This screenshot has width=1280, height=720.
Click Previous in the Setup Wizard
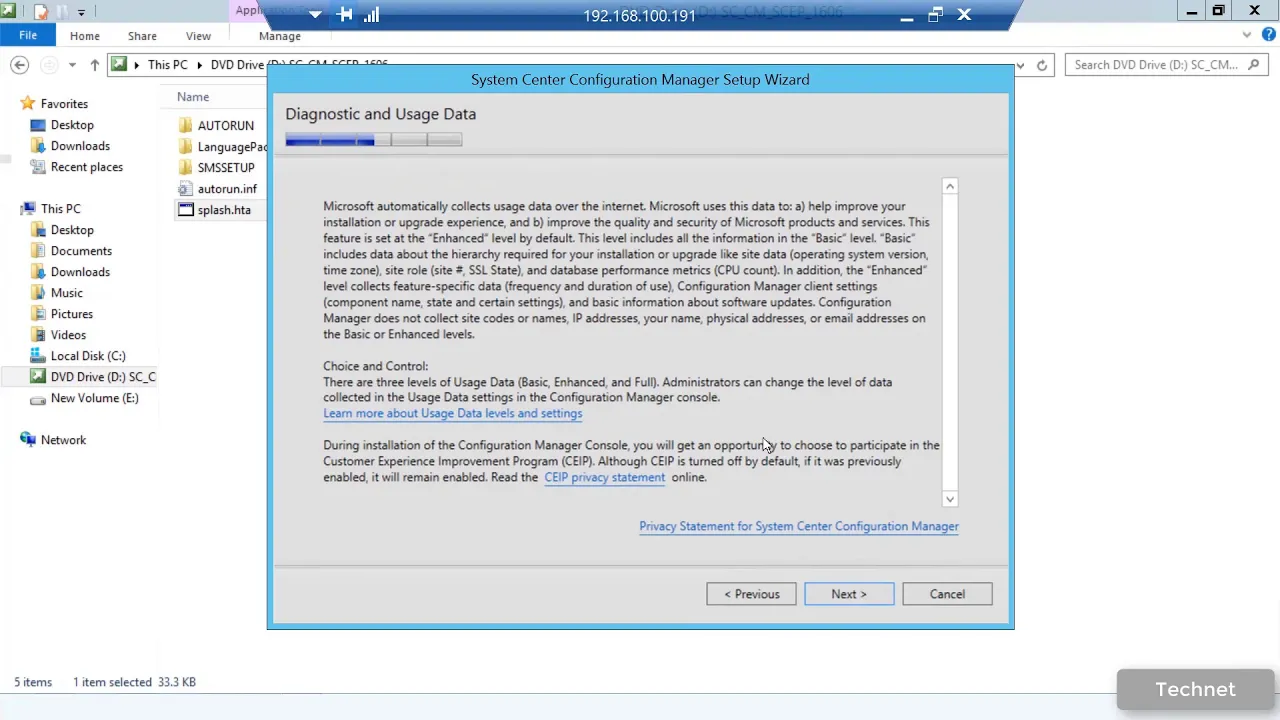(x=751, y=594)
